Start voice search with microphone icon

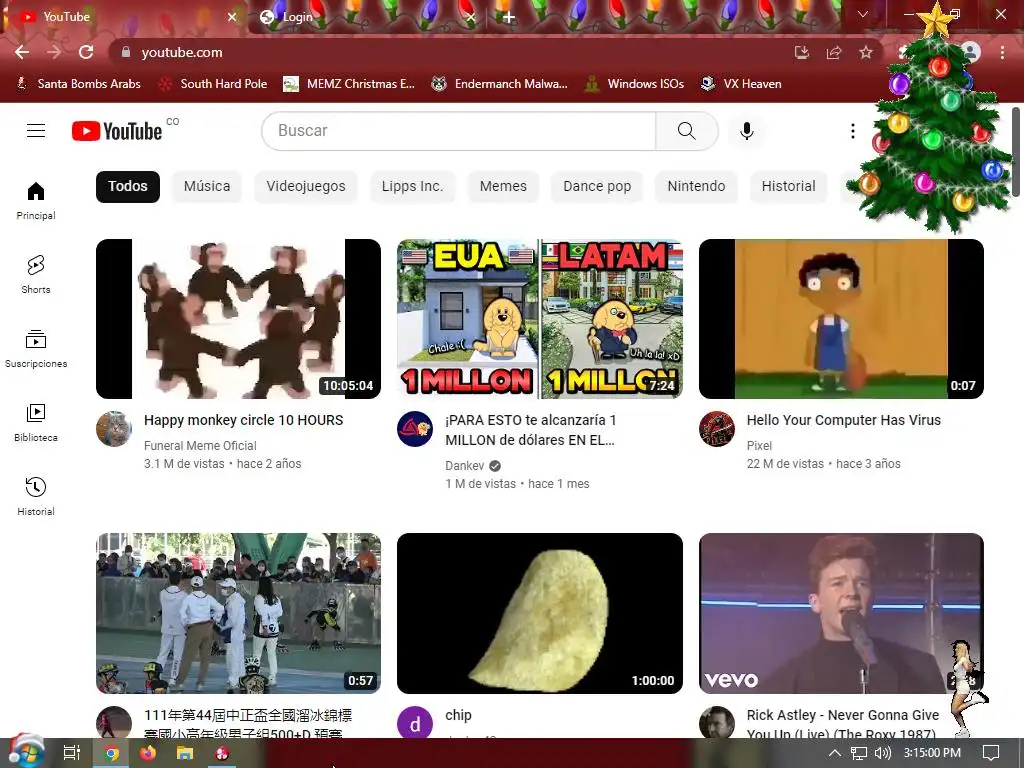(746, 131)
